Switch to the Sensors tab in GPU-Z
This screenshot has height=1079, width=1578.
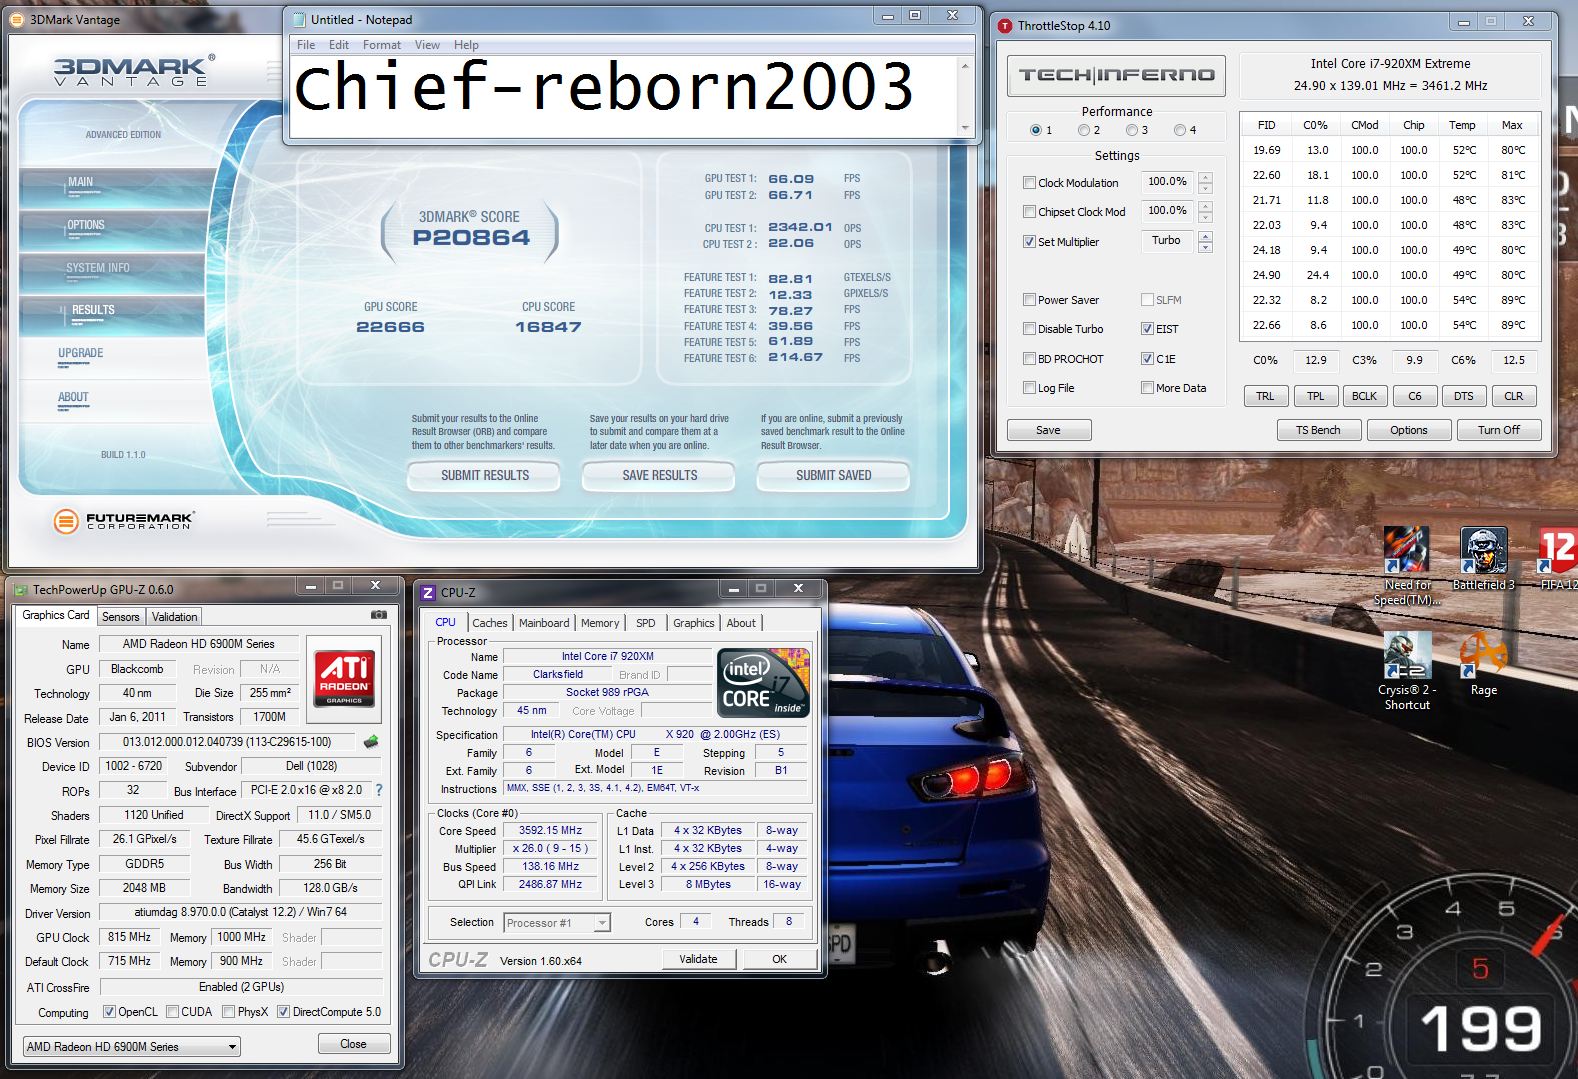point(121,617)
